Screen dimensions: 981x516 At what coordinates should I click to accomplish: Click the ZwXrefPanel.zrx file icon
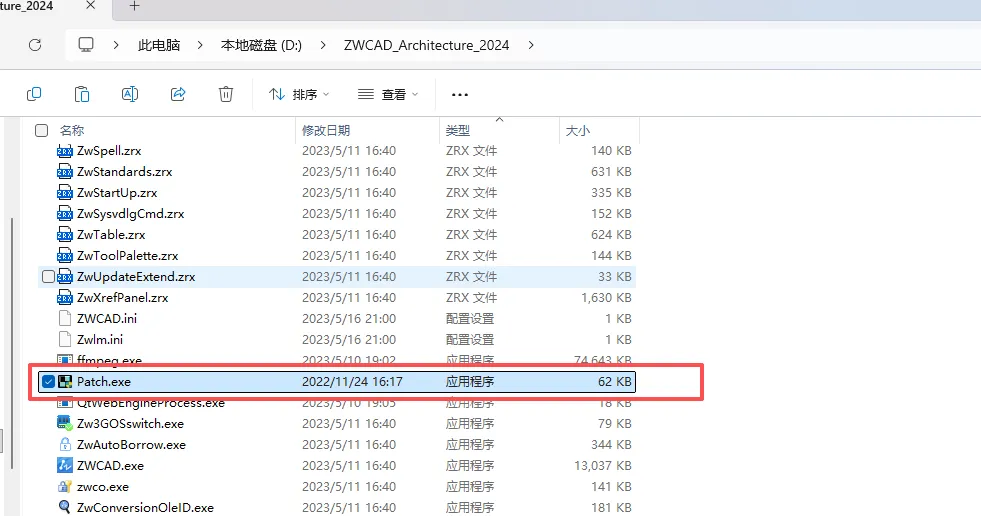pyautogui.click(x=65, y=297)
